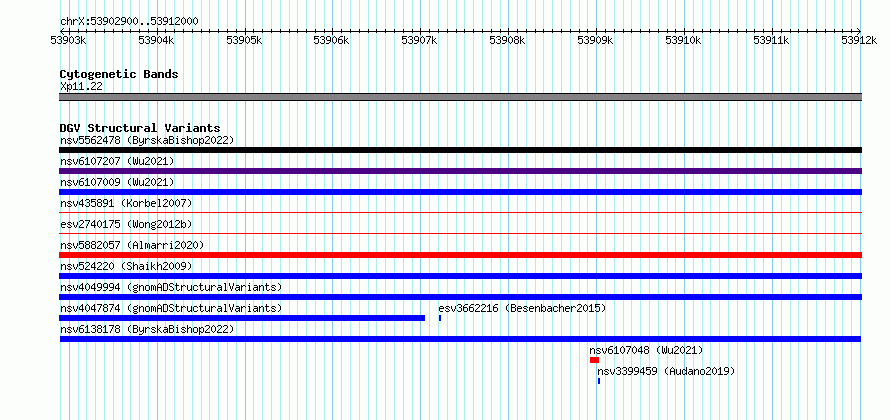Image resolution: width=890 pixels, height=420 pixels.
Task: Select the gray Xp11.22 cytoband bar
Action: pyautogui.click(x=460, y=97)
